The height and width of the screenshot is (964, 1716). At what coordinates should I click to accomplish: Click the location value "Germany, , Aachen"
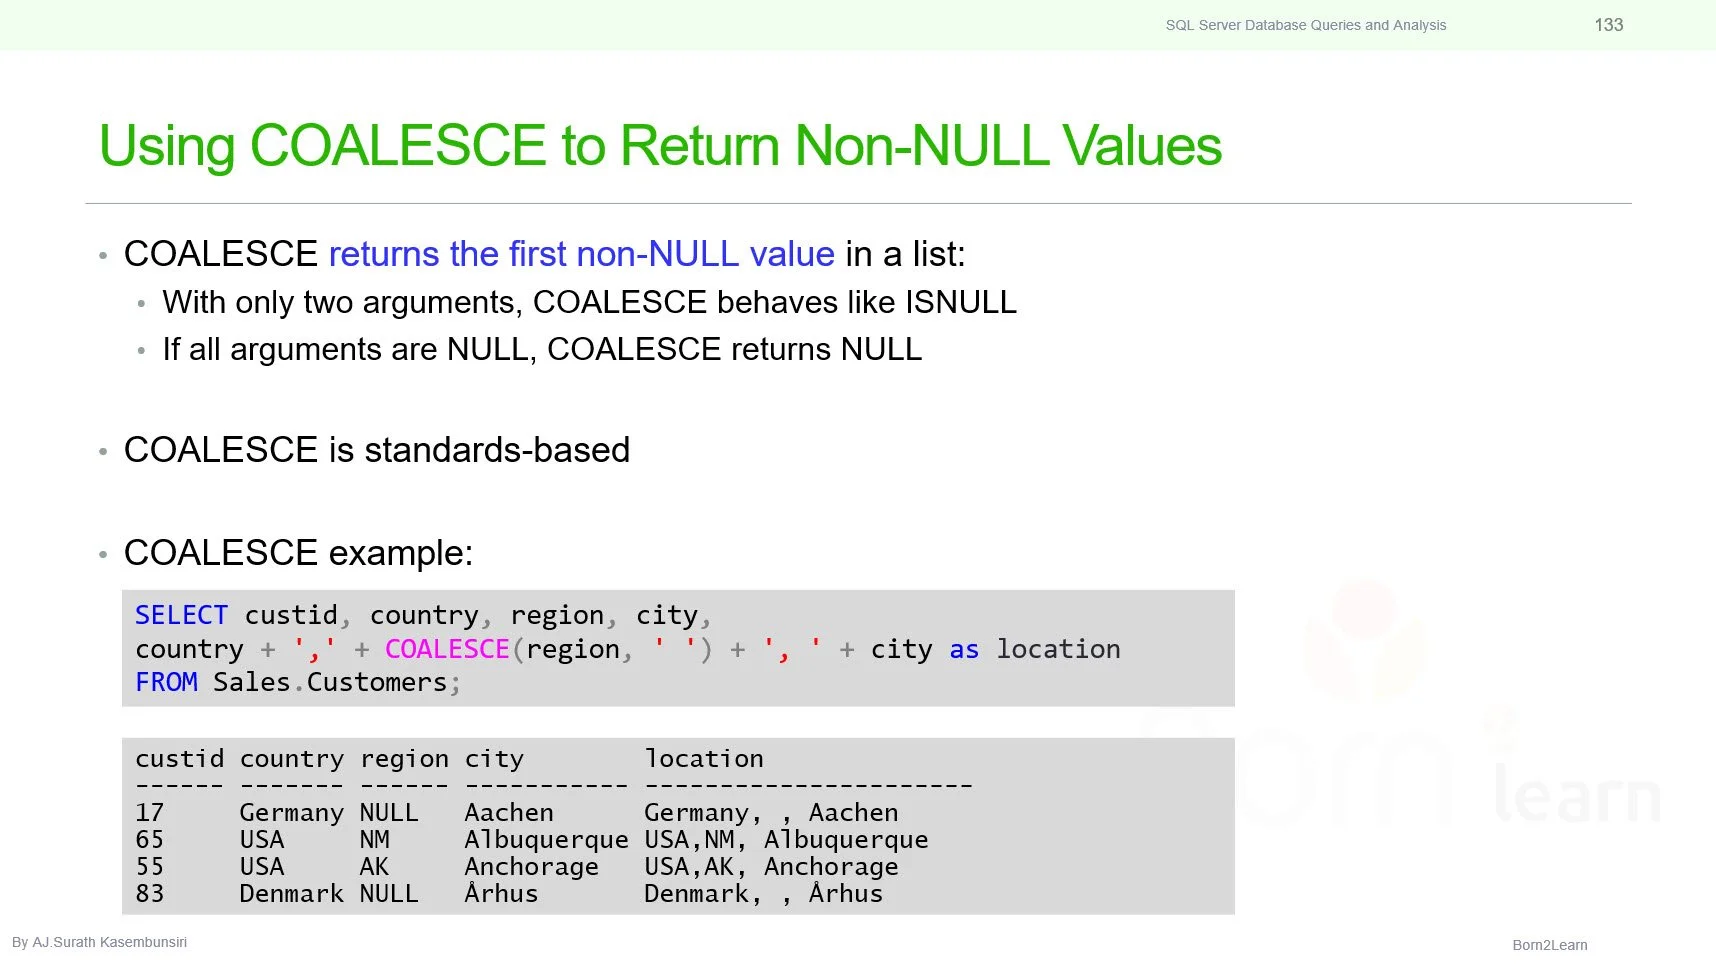click(771, 814)
